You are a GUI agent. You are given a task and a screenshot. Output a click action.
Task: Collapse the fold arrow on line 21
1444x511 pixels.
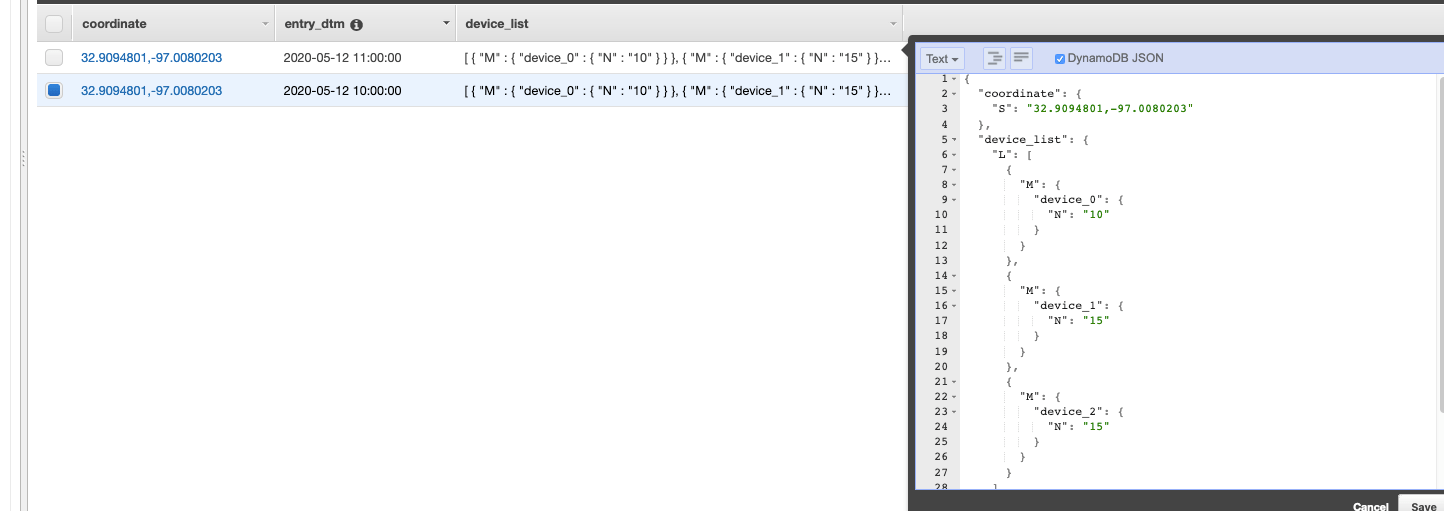coord(955,382)
